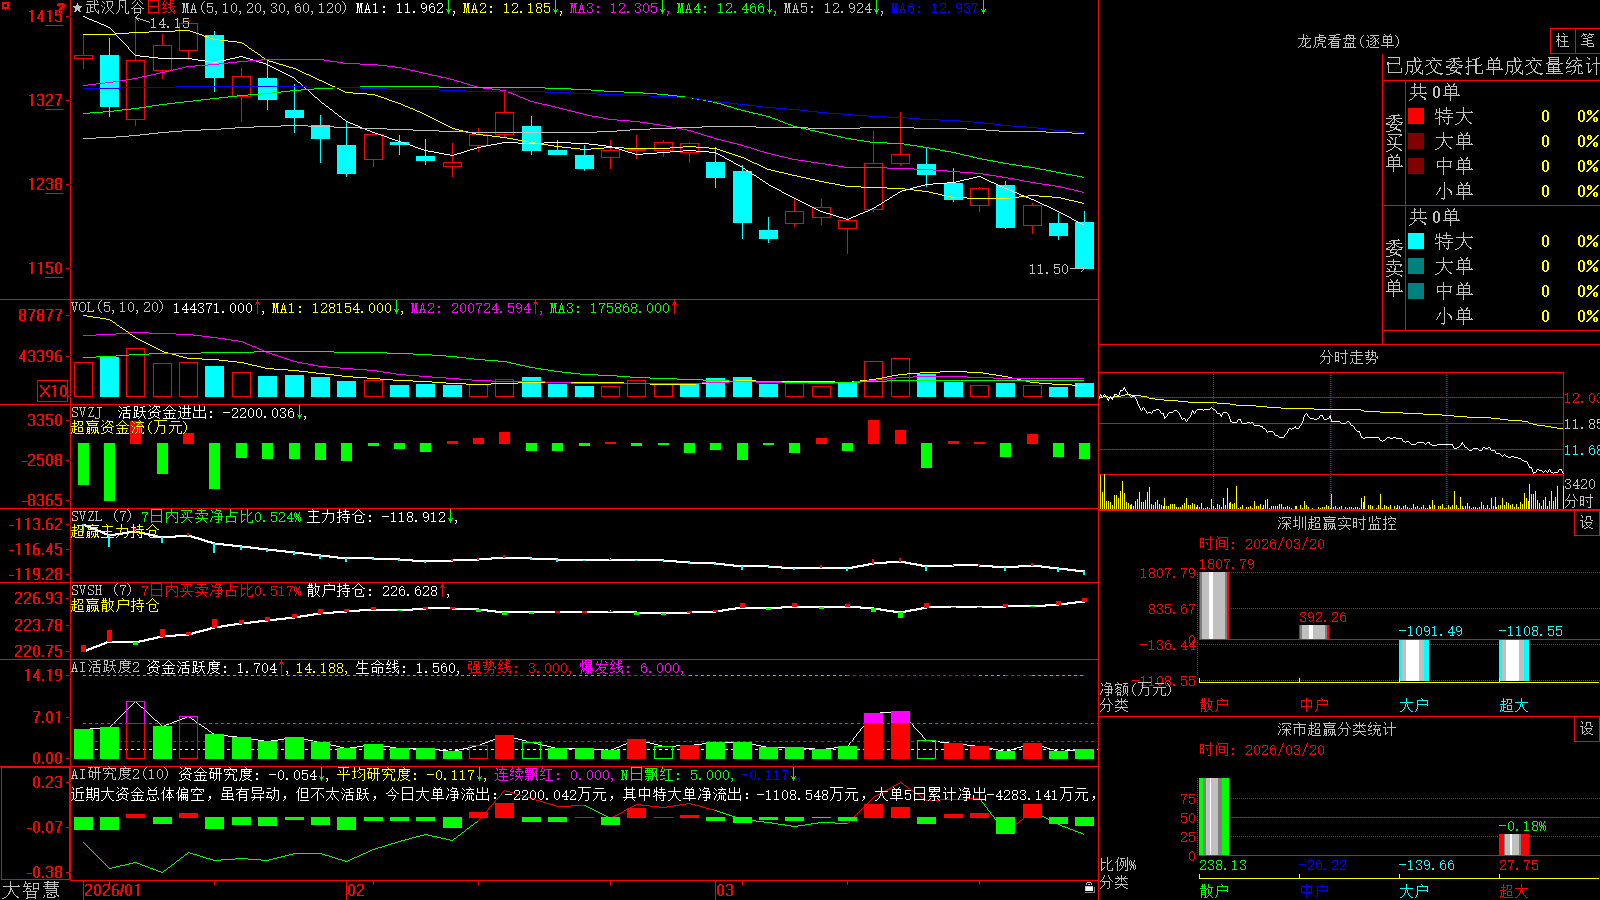The height and width of the screenshot is (900, 1600).
Task: Click the 龙虎看盘(逐单) panel title
Action: point(1349,41)
